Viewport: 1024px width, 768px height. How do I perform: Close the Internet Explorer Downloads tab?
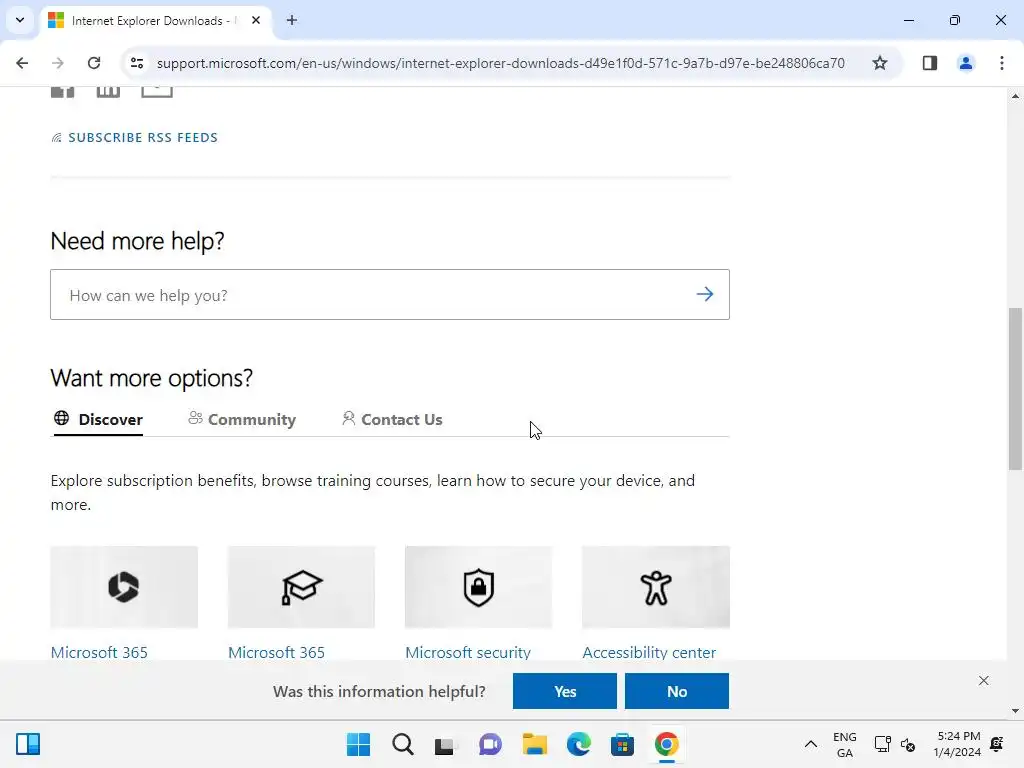(256, 20)
